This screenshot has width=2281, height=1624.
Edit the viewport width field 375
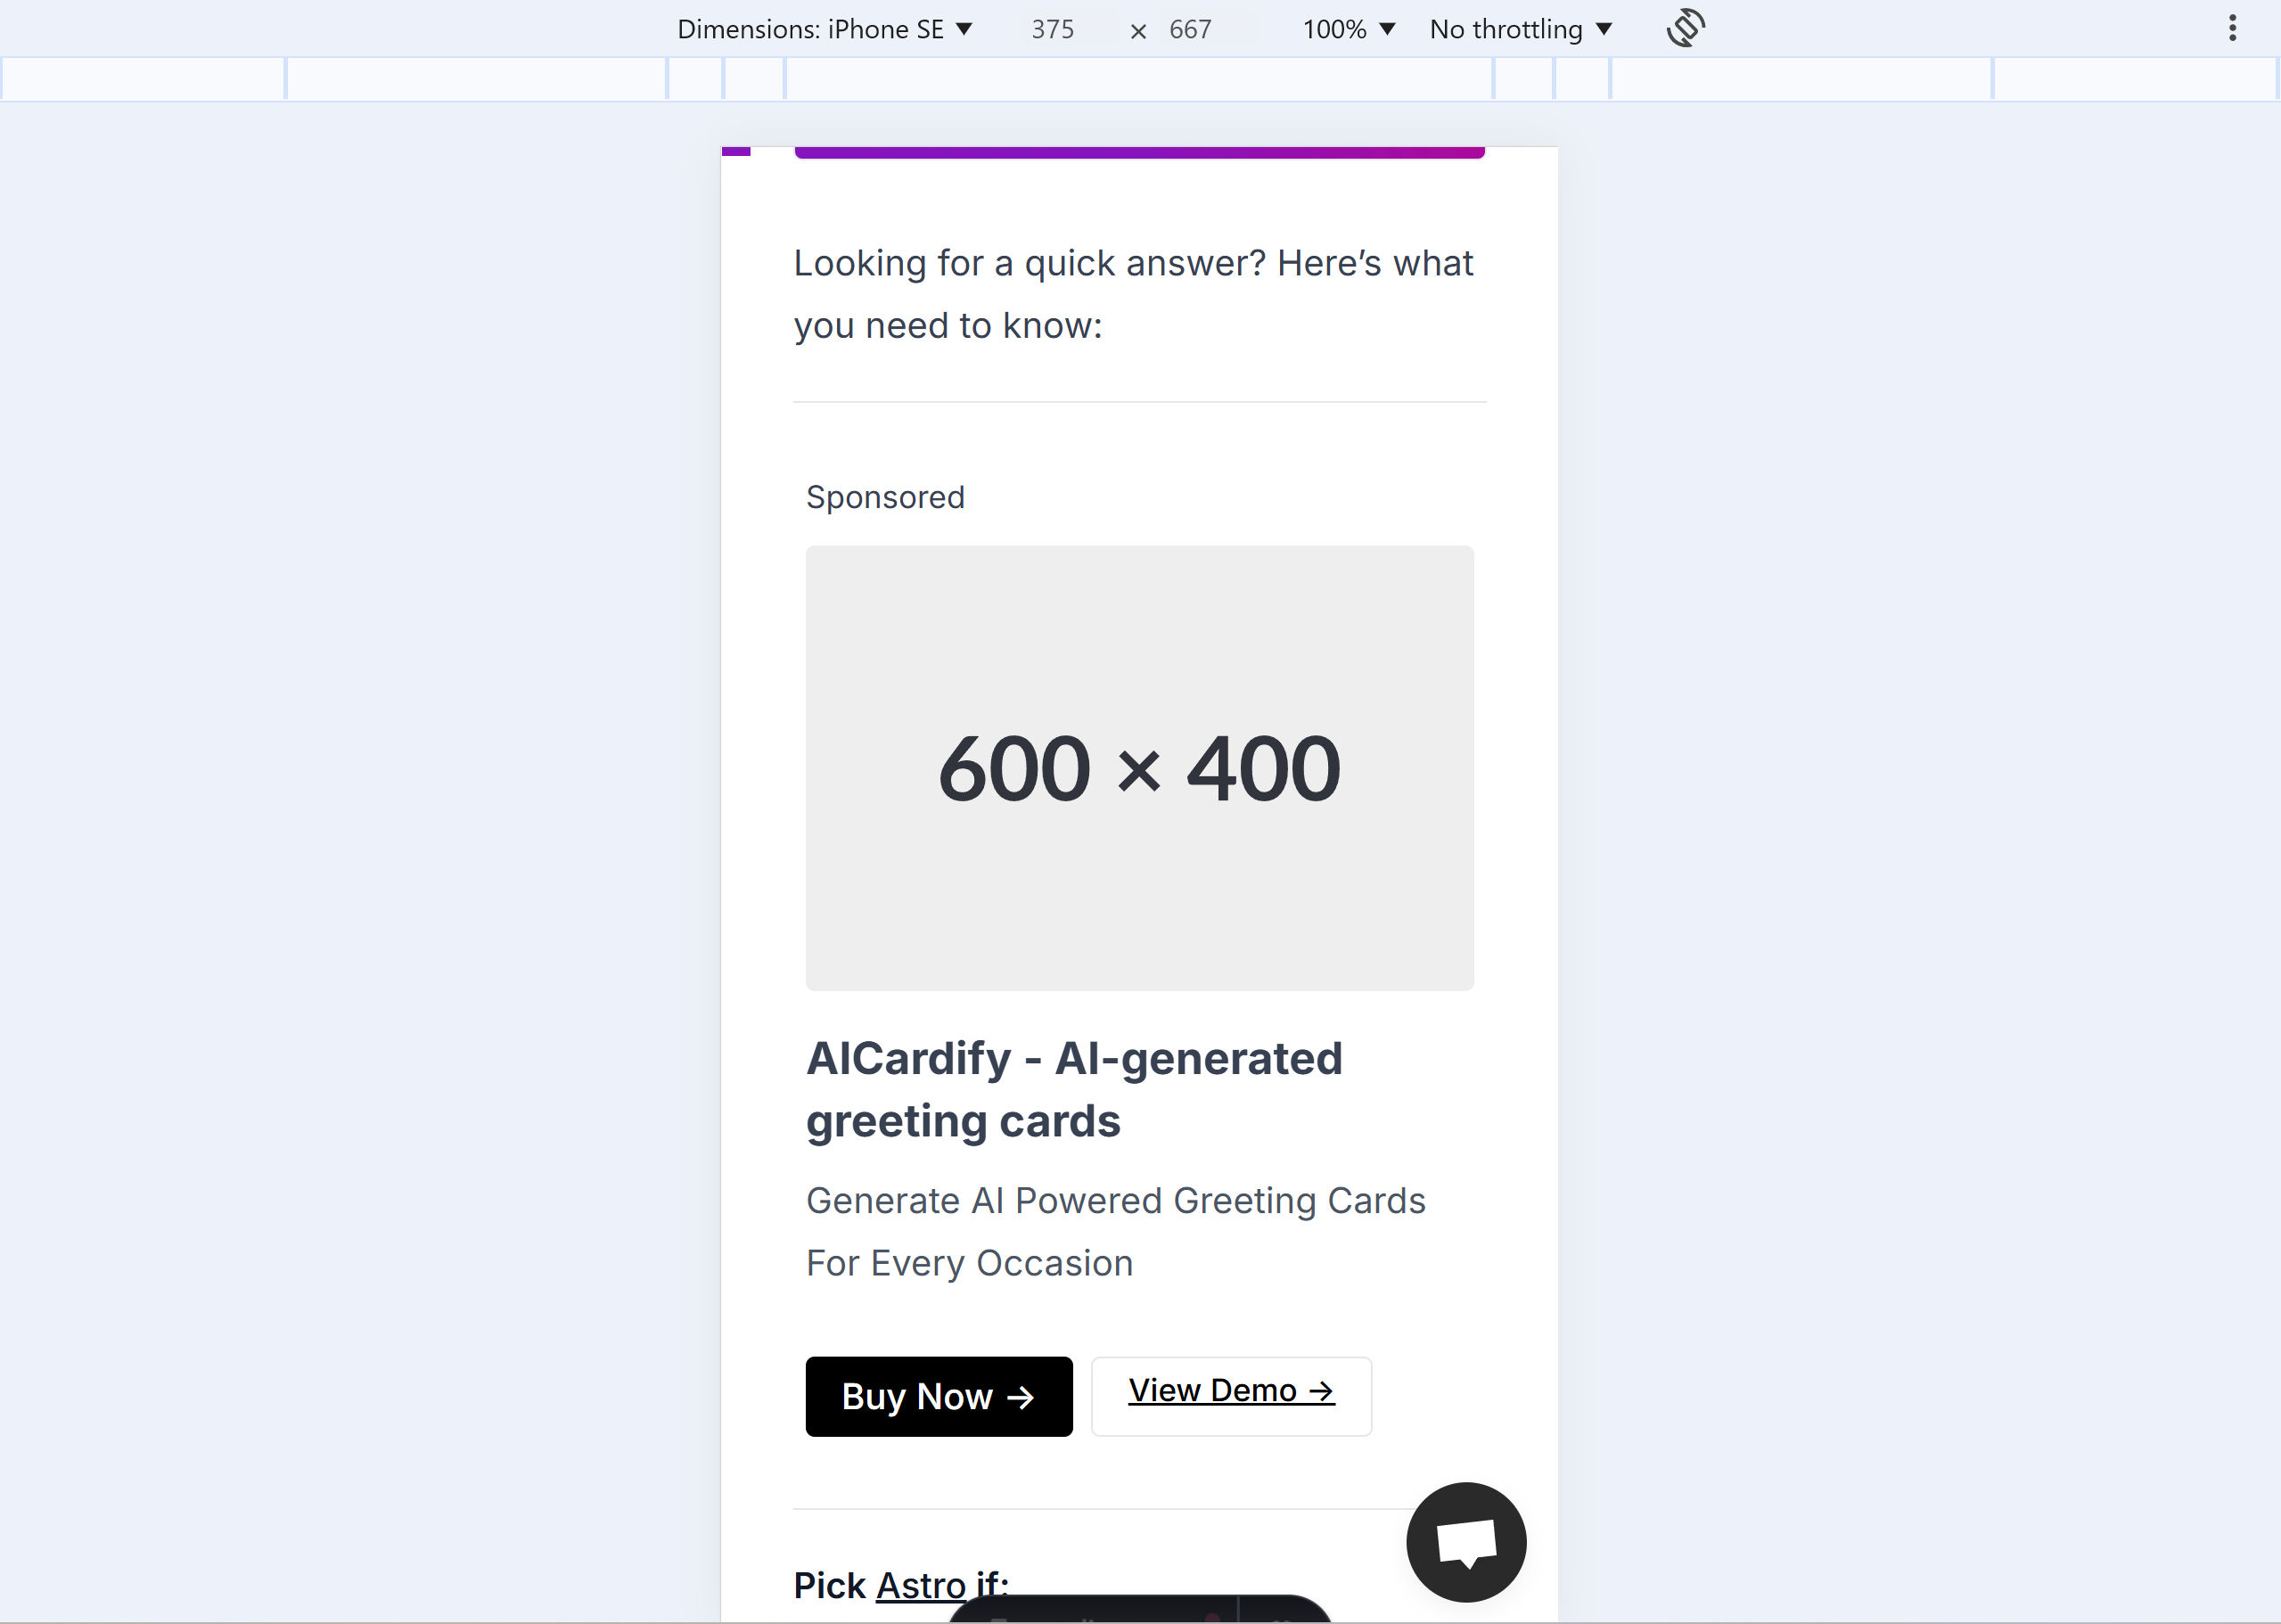click(x=1053, y=29)
